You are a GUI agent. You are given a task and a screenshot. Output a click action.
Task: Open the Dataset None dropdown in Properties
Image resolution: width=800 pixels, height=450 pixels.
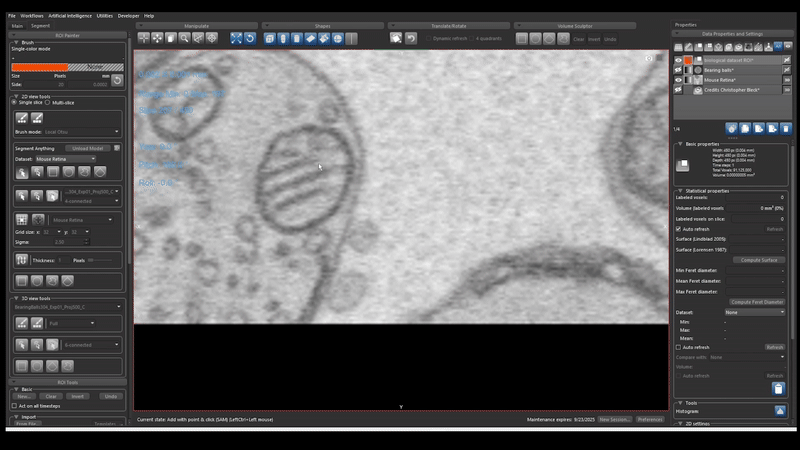click(755, 312)
